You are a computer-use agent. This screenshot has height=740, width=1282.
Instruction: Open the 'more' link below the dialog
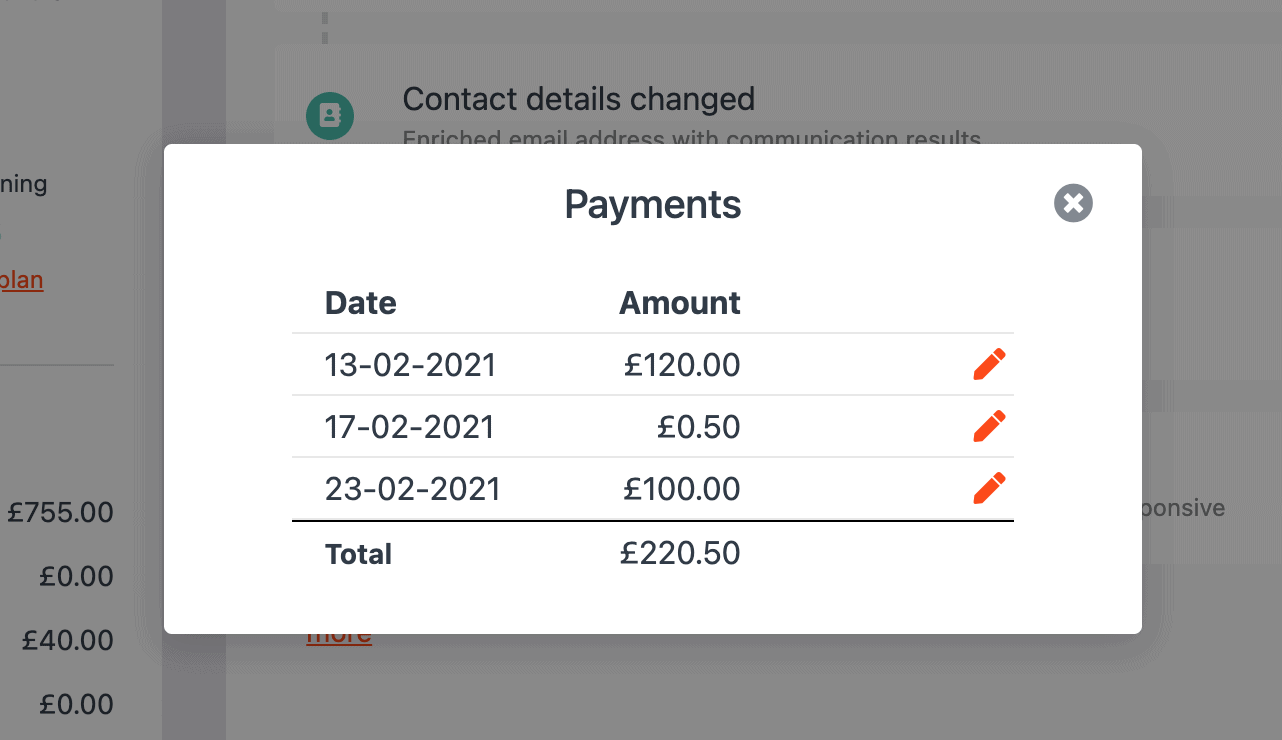coord(339,636)
